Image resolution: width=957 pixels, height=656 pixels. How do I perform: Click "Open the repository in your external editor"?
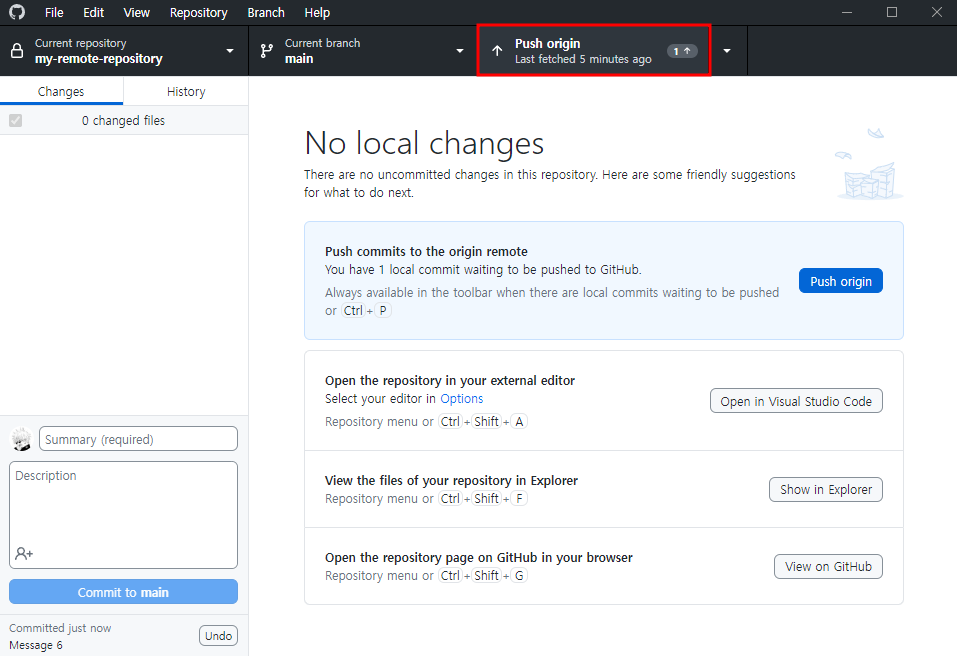point(450,380)
